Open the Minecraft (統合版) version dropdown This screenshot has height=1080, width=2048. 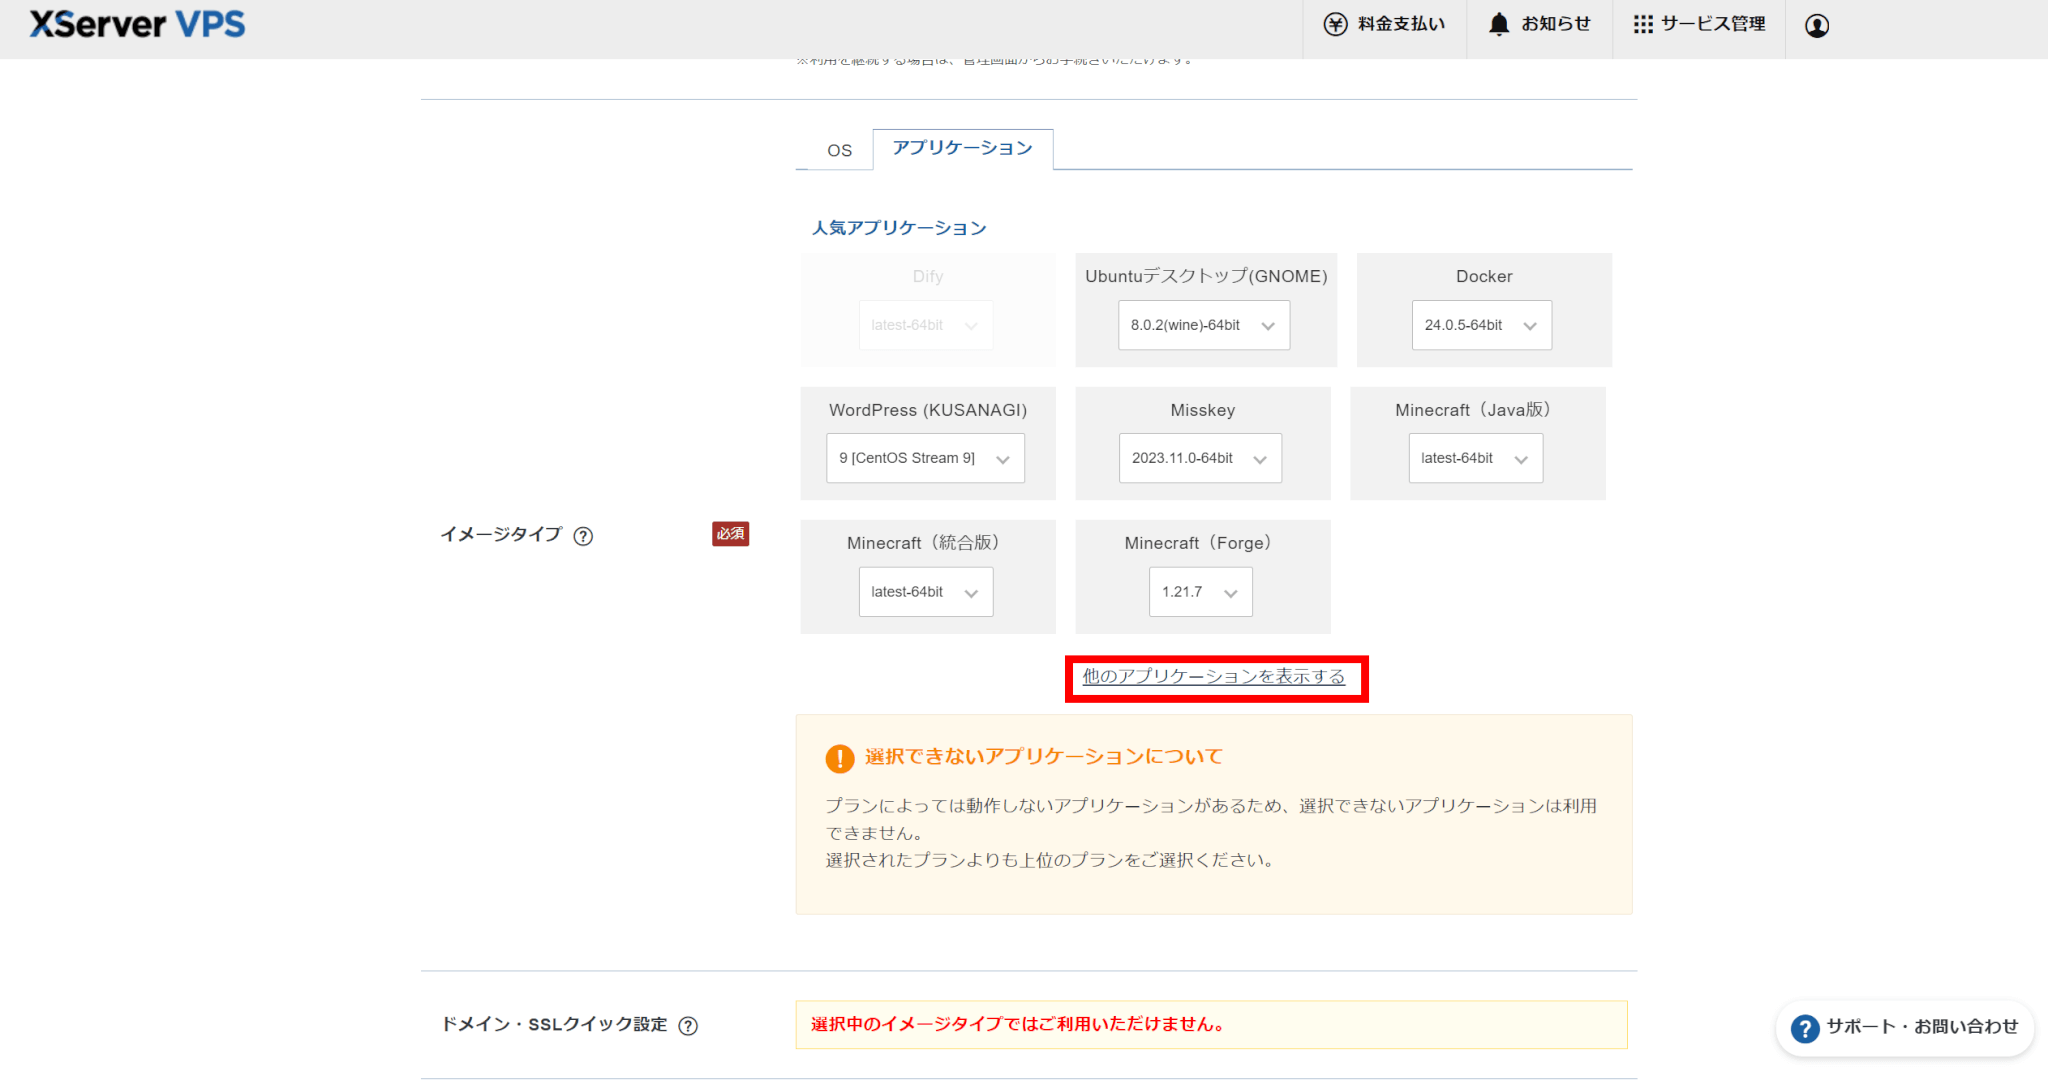click(x=926, y=592)
